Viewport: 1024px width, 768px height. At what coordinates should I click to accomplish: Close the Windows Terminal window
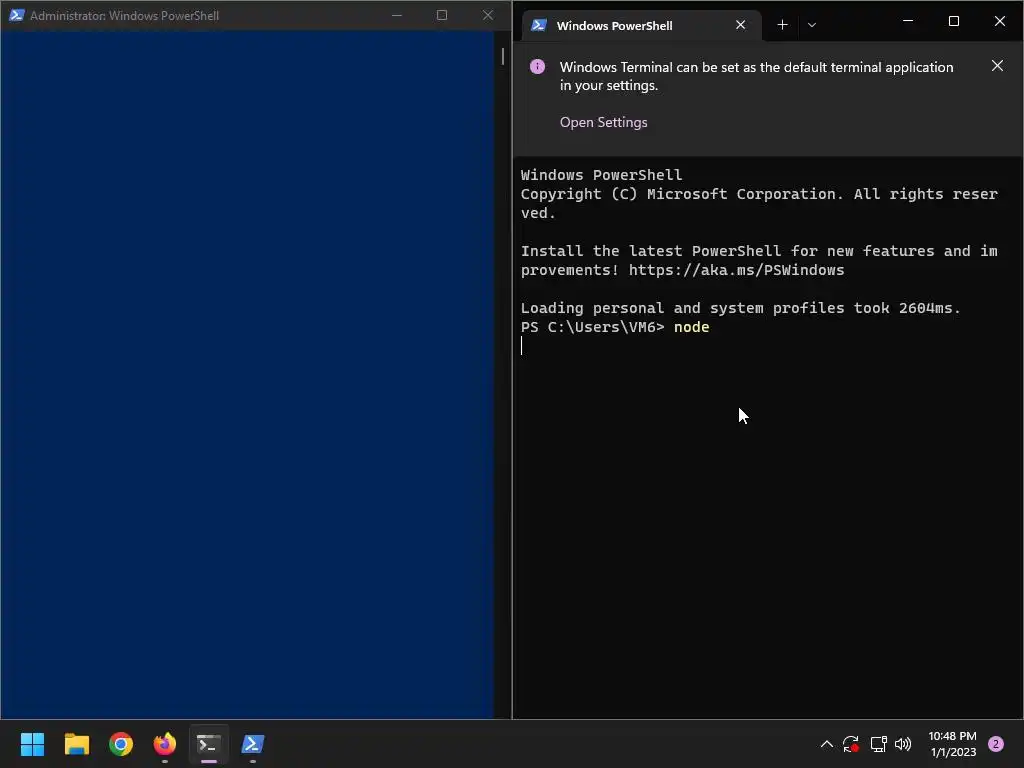point(1000,22)
